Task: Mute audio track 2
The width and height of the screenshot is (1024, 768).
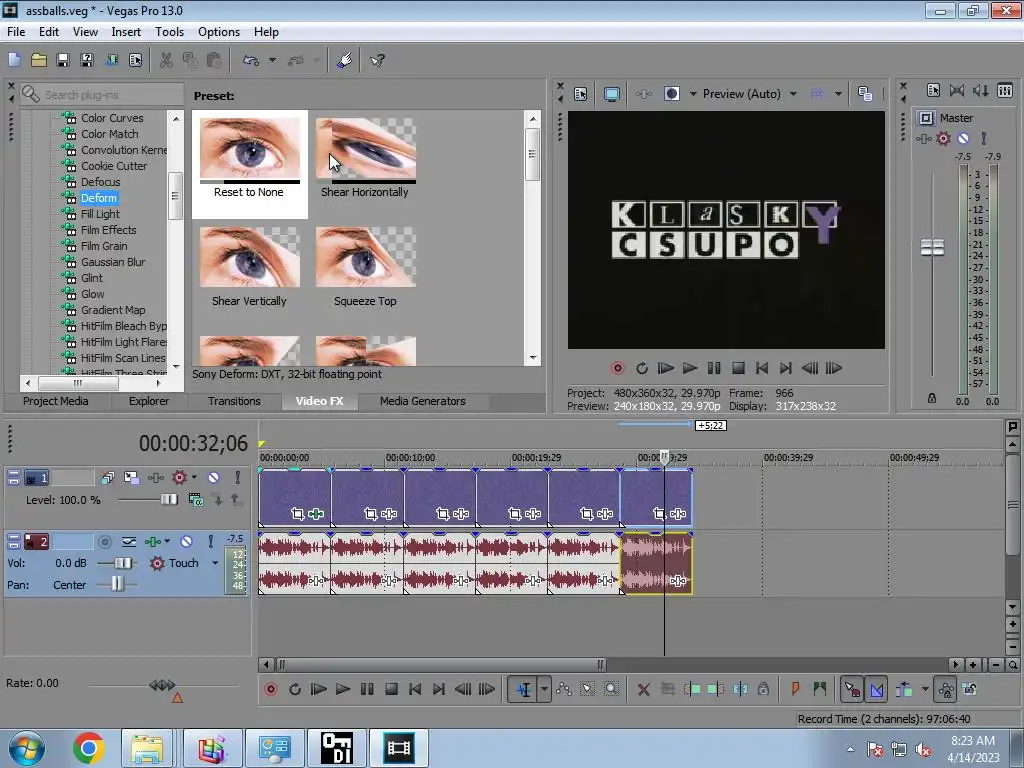Action: (186, 541)
